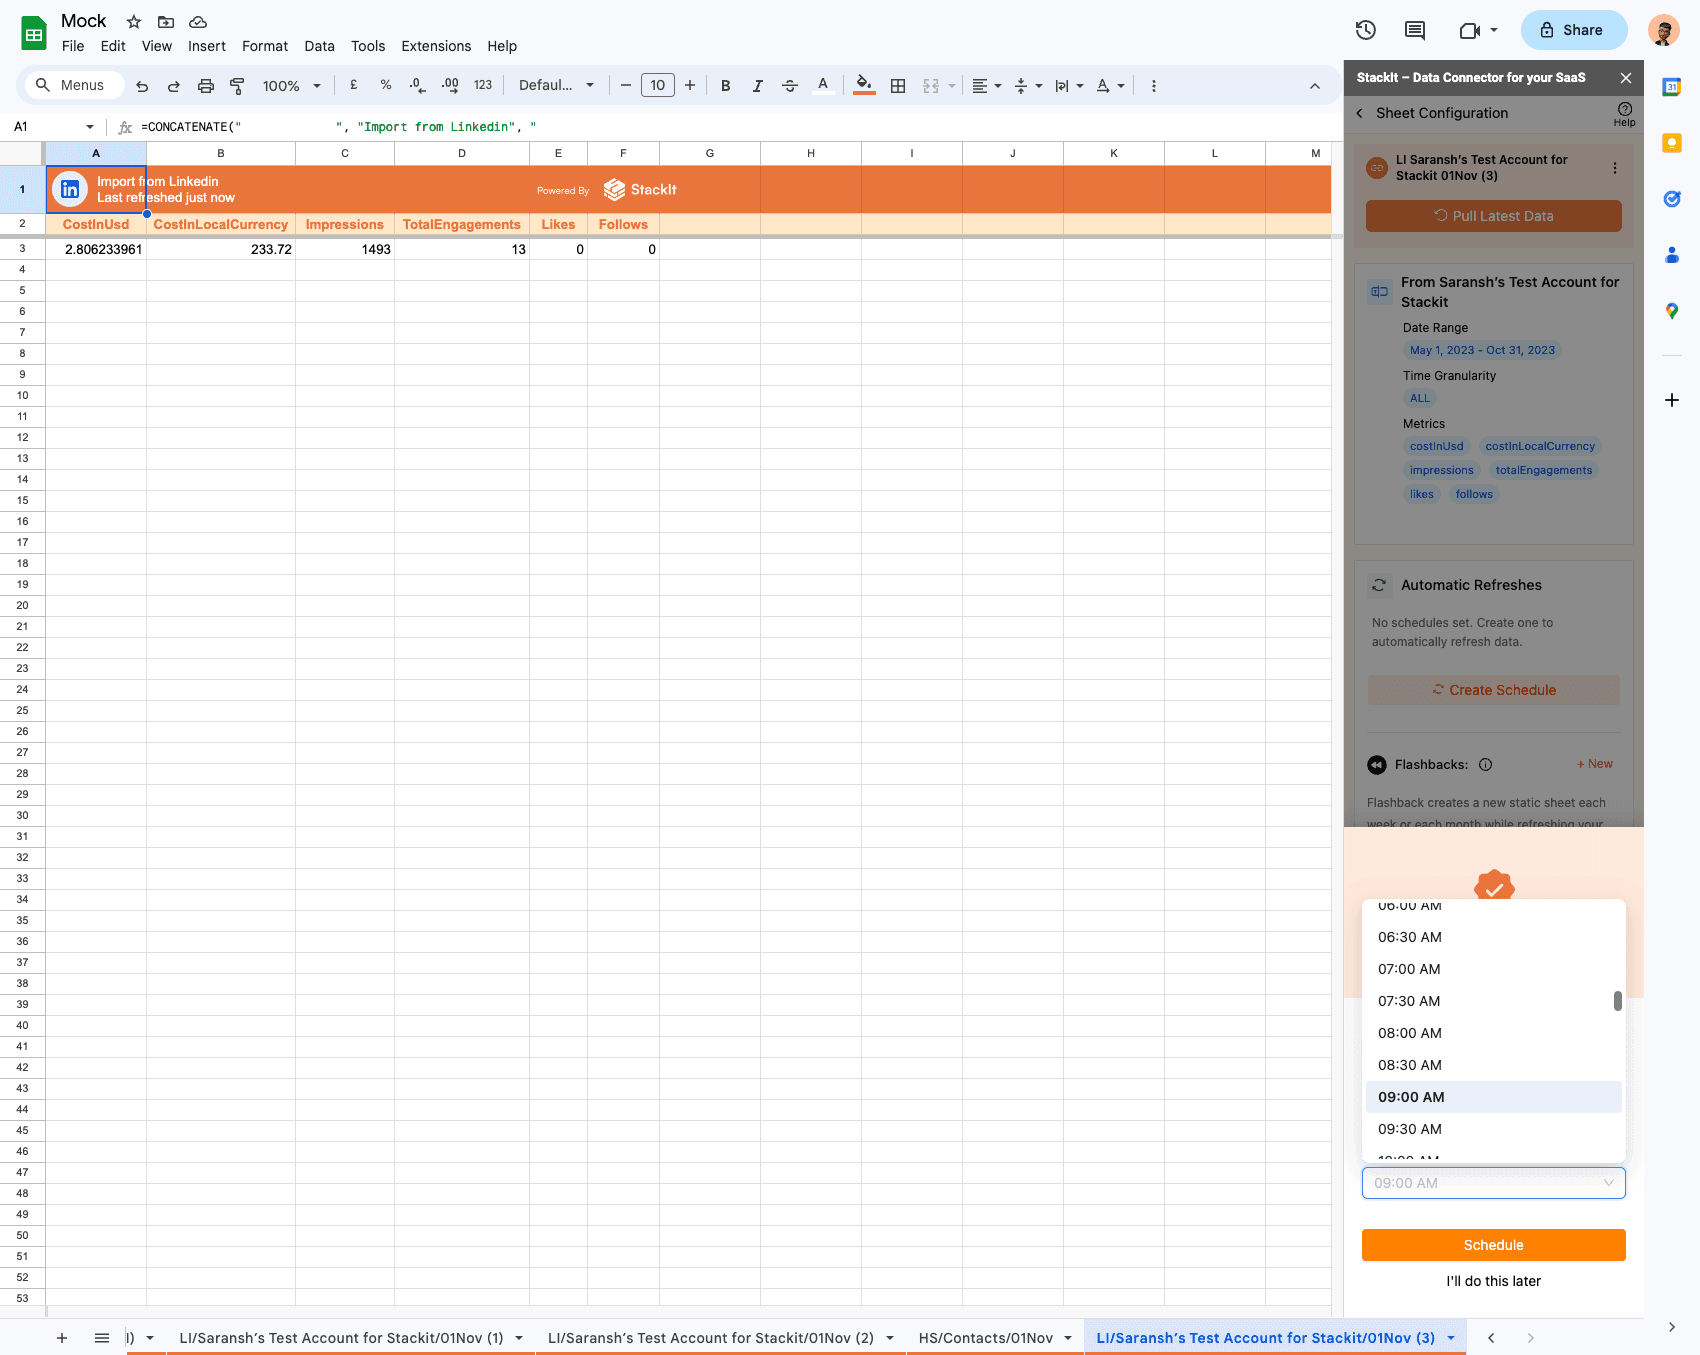Click the Move to folder icon
Screen dimensions: 1700x1355
tap(166, 22)
